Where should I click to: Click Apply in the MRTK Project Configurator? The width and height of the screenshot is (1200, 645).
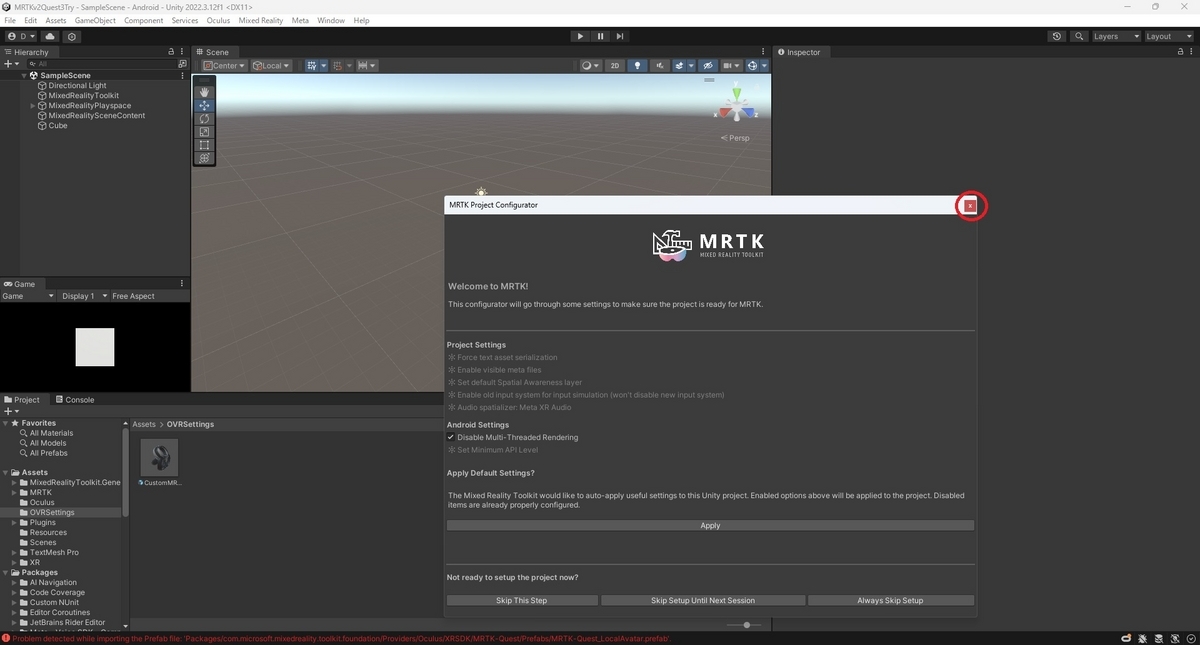pos(709,525)
